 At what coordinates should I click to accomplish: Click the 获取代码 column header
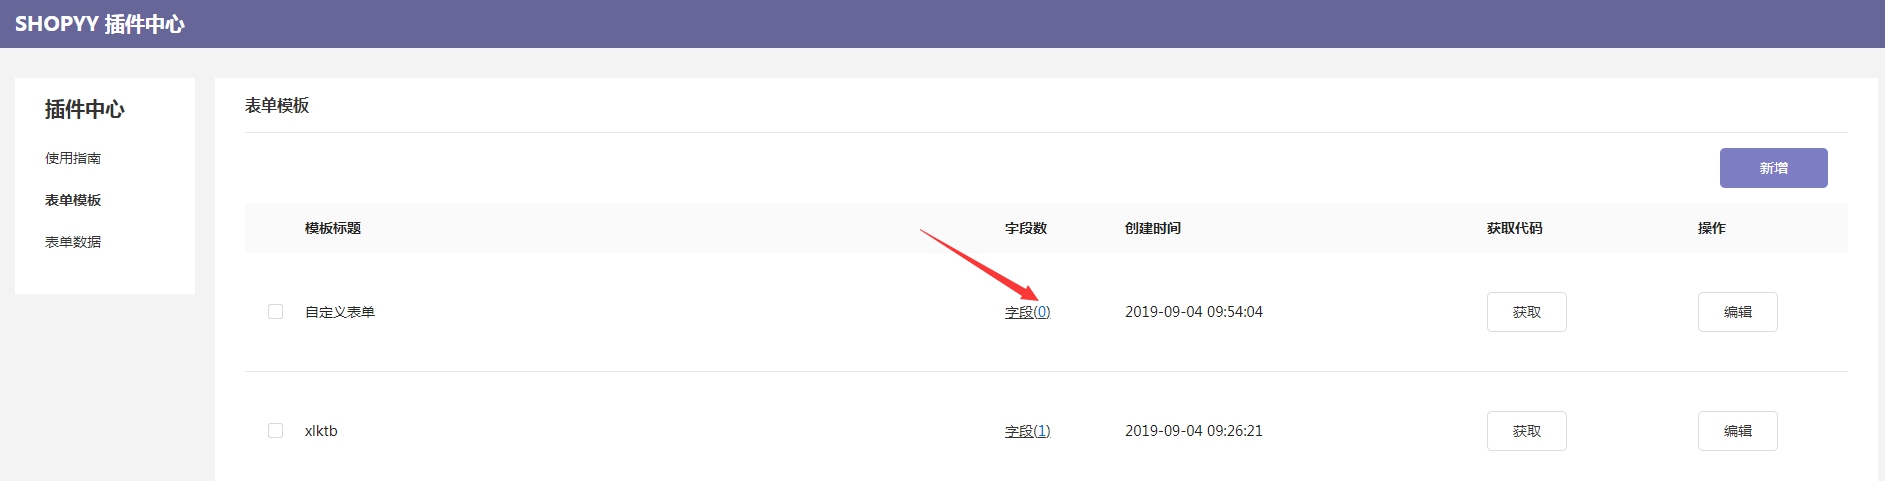[1514, 228]
